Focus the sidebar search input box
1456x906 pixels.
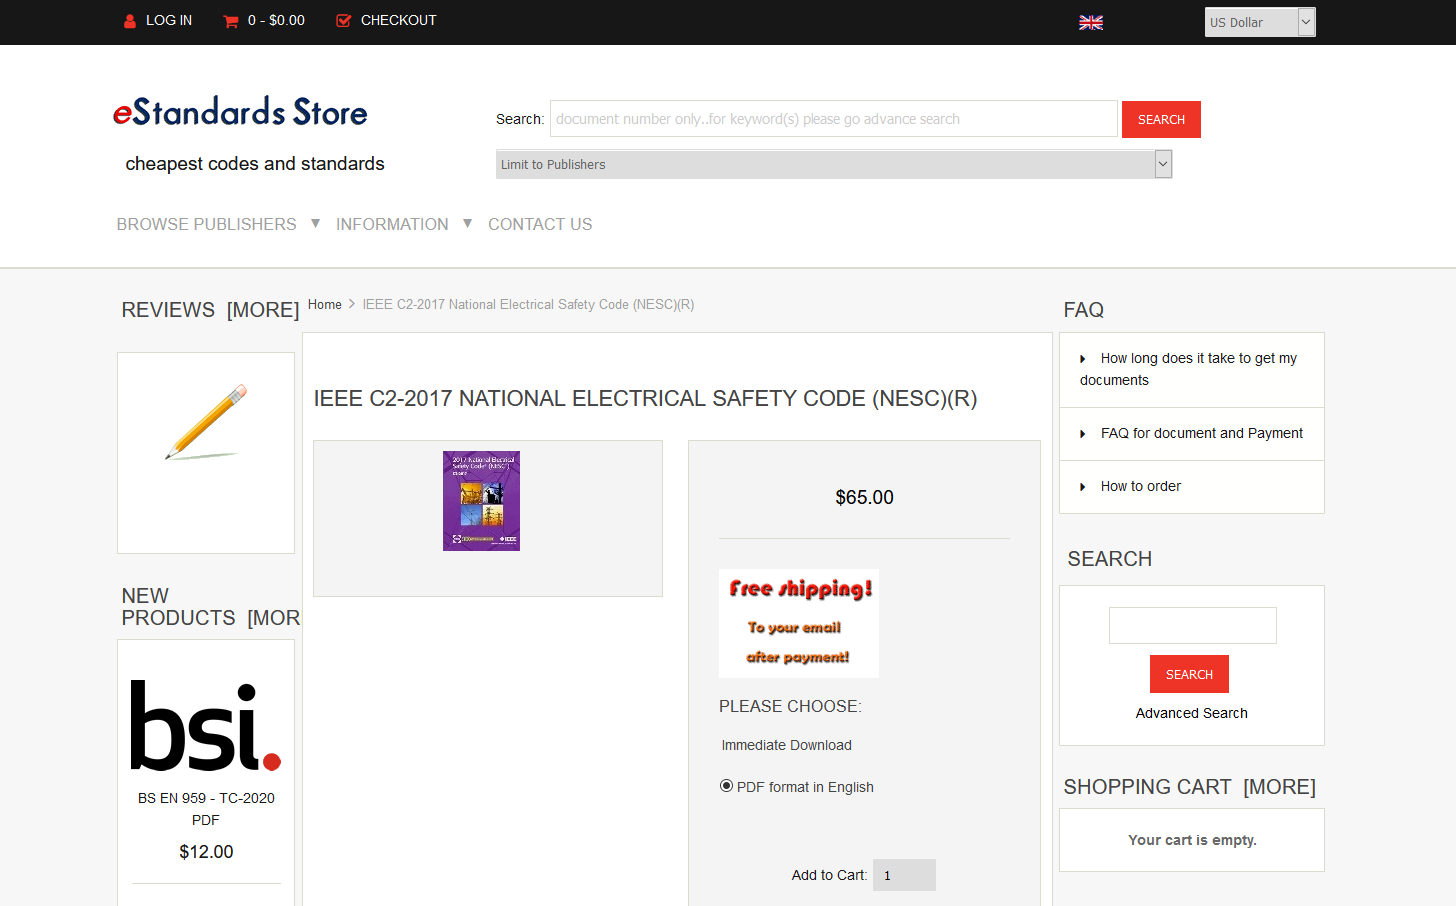click(1192, 625)
